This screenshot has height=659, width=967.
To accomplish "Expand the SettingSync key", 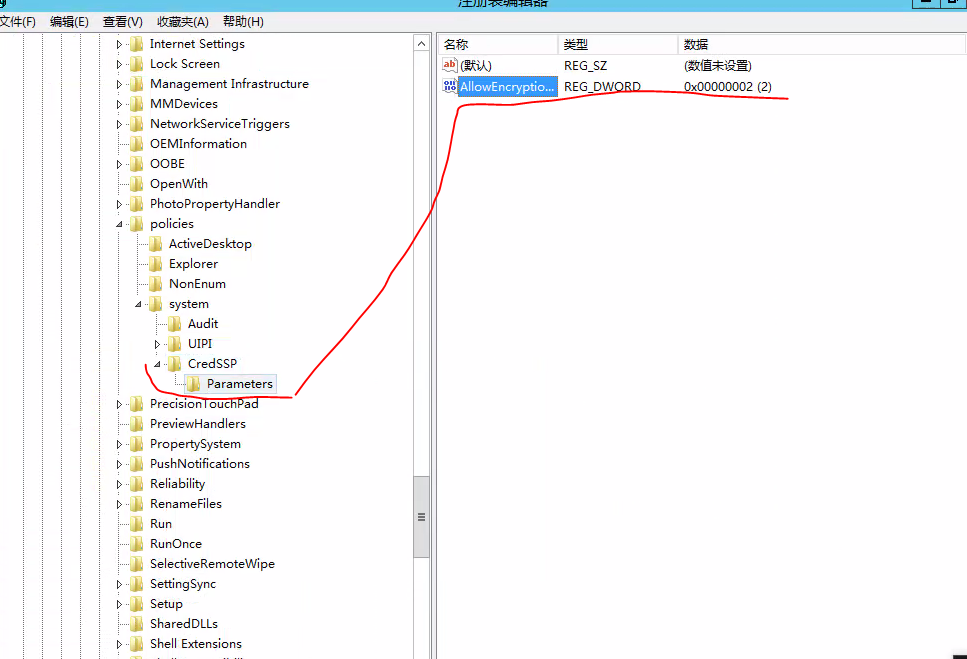I will click(x=119, y=584).
